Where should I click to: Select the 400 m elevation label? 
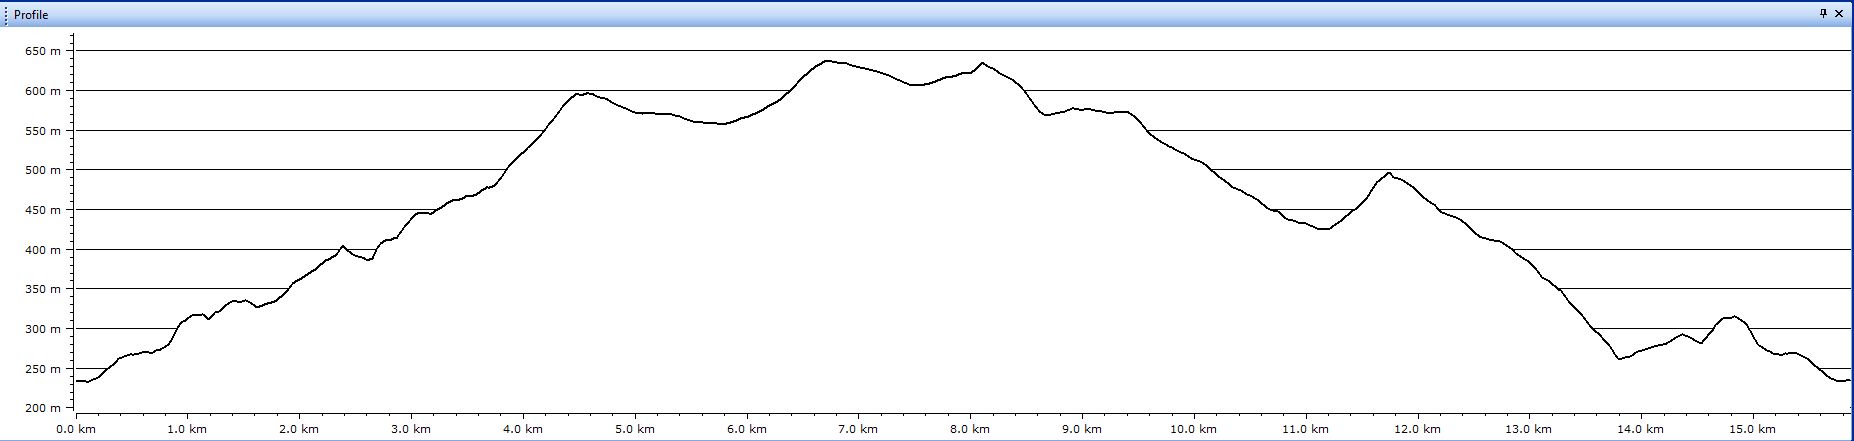(43, 250)
